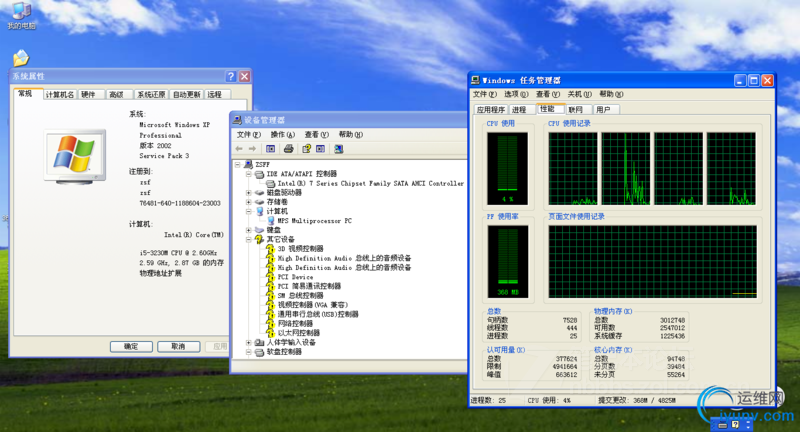The width and height of the screenshot is (800, 432).
Task: Select 网络控制器 device
Action: point(295,323)
